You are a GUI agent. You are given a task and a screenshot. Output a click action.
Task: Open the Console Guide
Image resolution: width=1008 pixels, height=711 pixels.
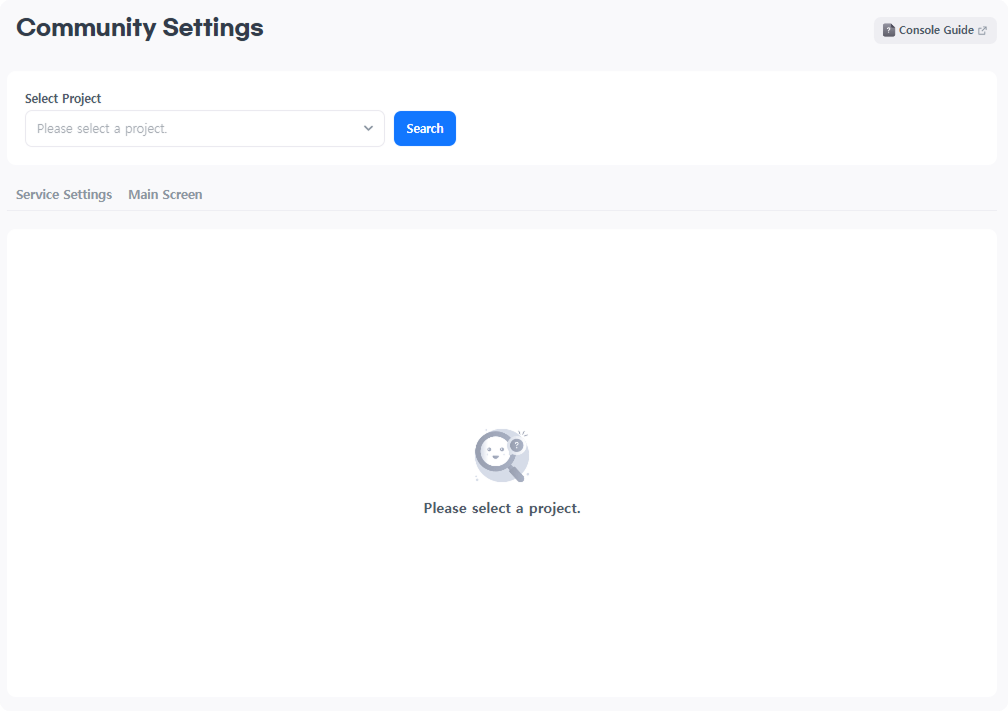(935, 31)
